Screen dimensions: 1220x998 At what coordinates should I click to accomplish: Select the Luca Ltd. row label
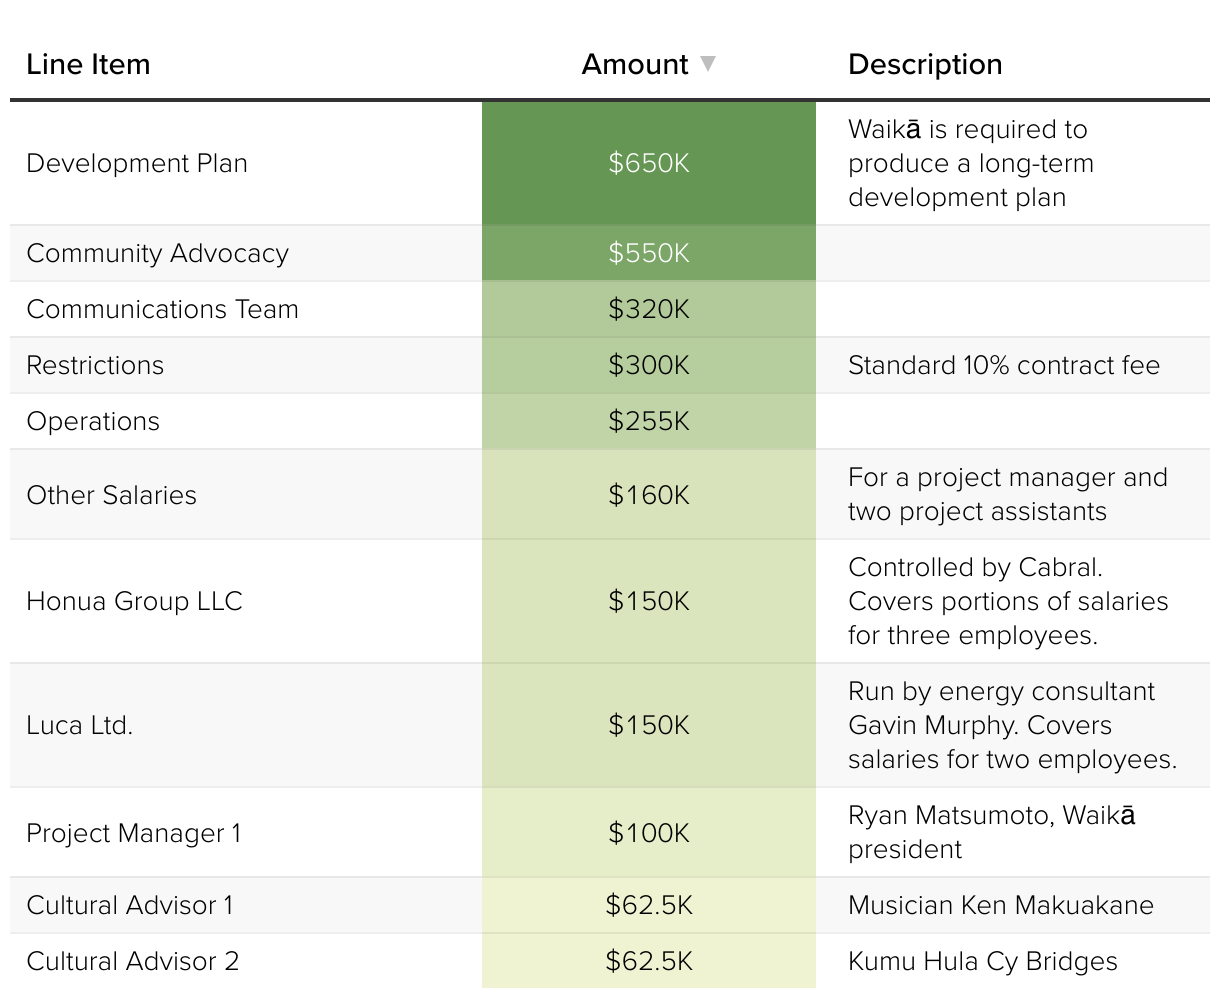coord(79,725)
